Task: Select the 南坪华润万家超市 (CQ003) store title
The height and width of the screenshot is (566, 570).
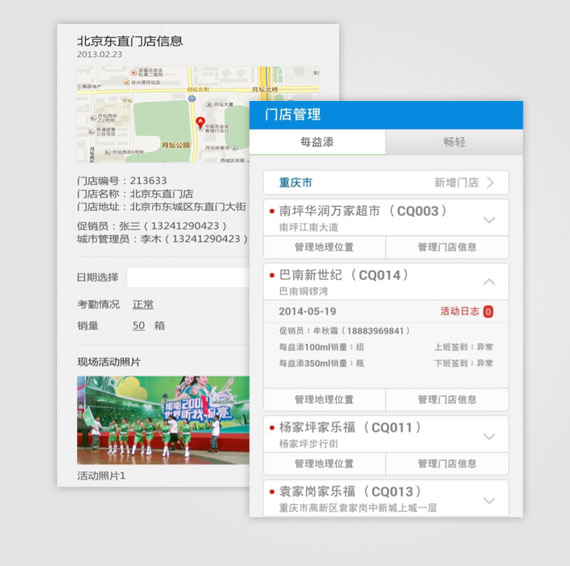Action: pos(363,211)
